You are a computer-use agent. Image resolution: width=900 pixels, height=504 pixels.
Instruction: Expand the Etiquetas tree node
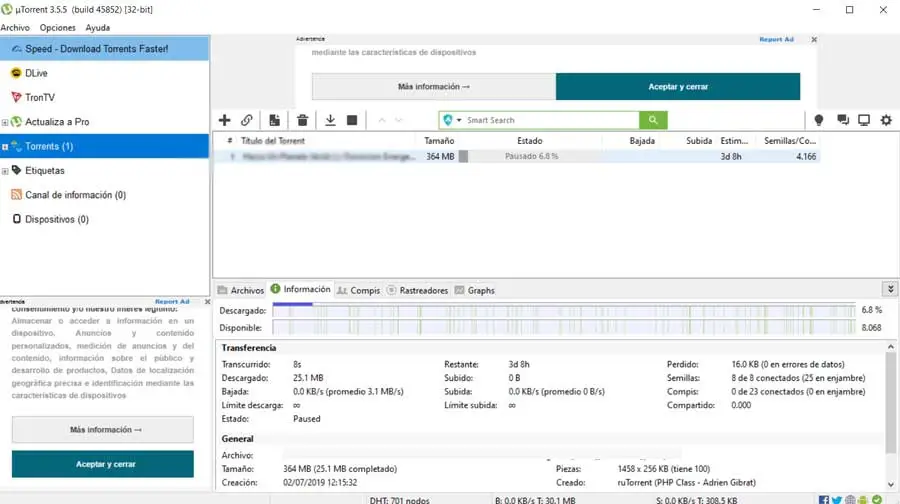[x=5, y=171]
